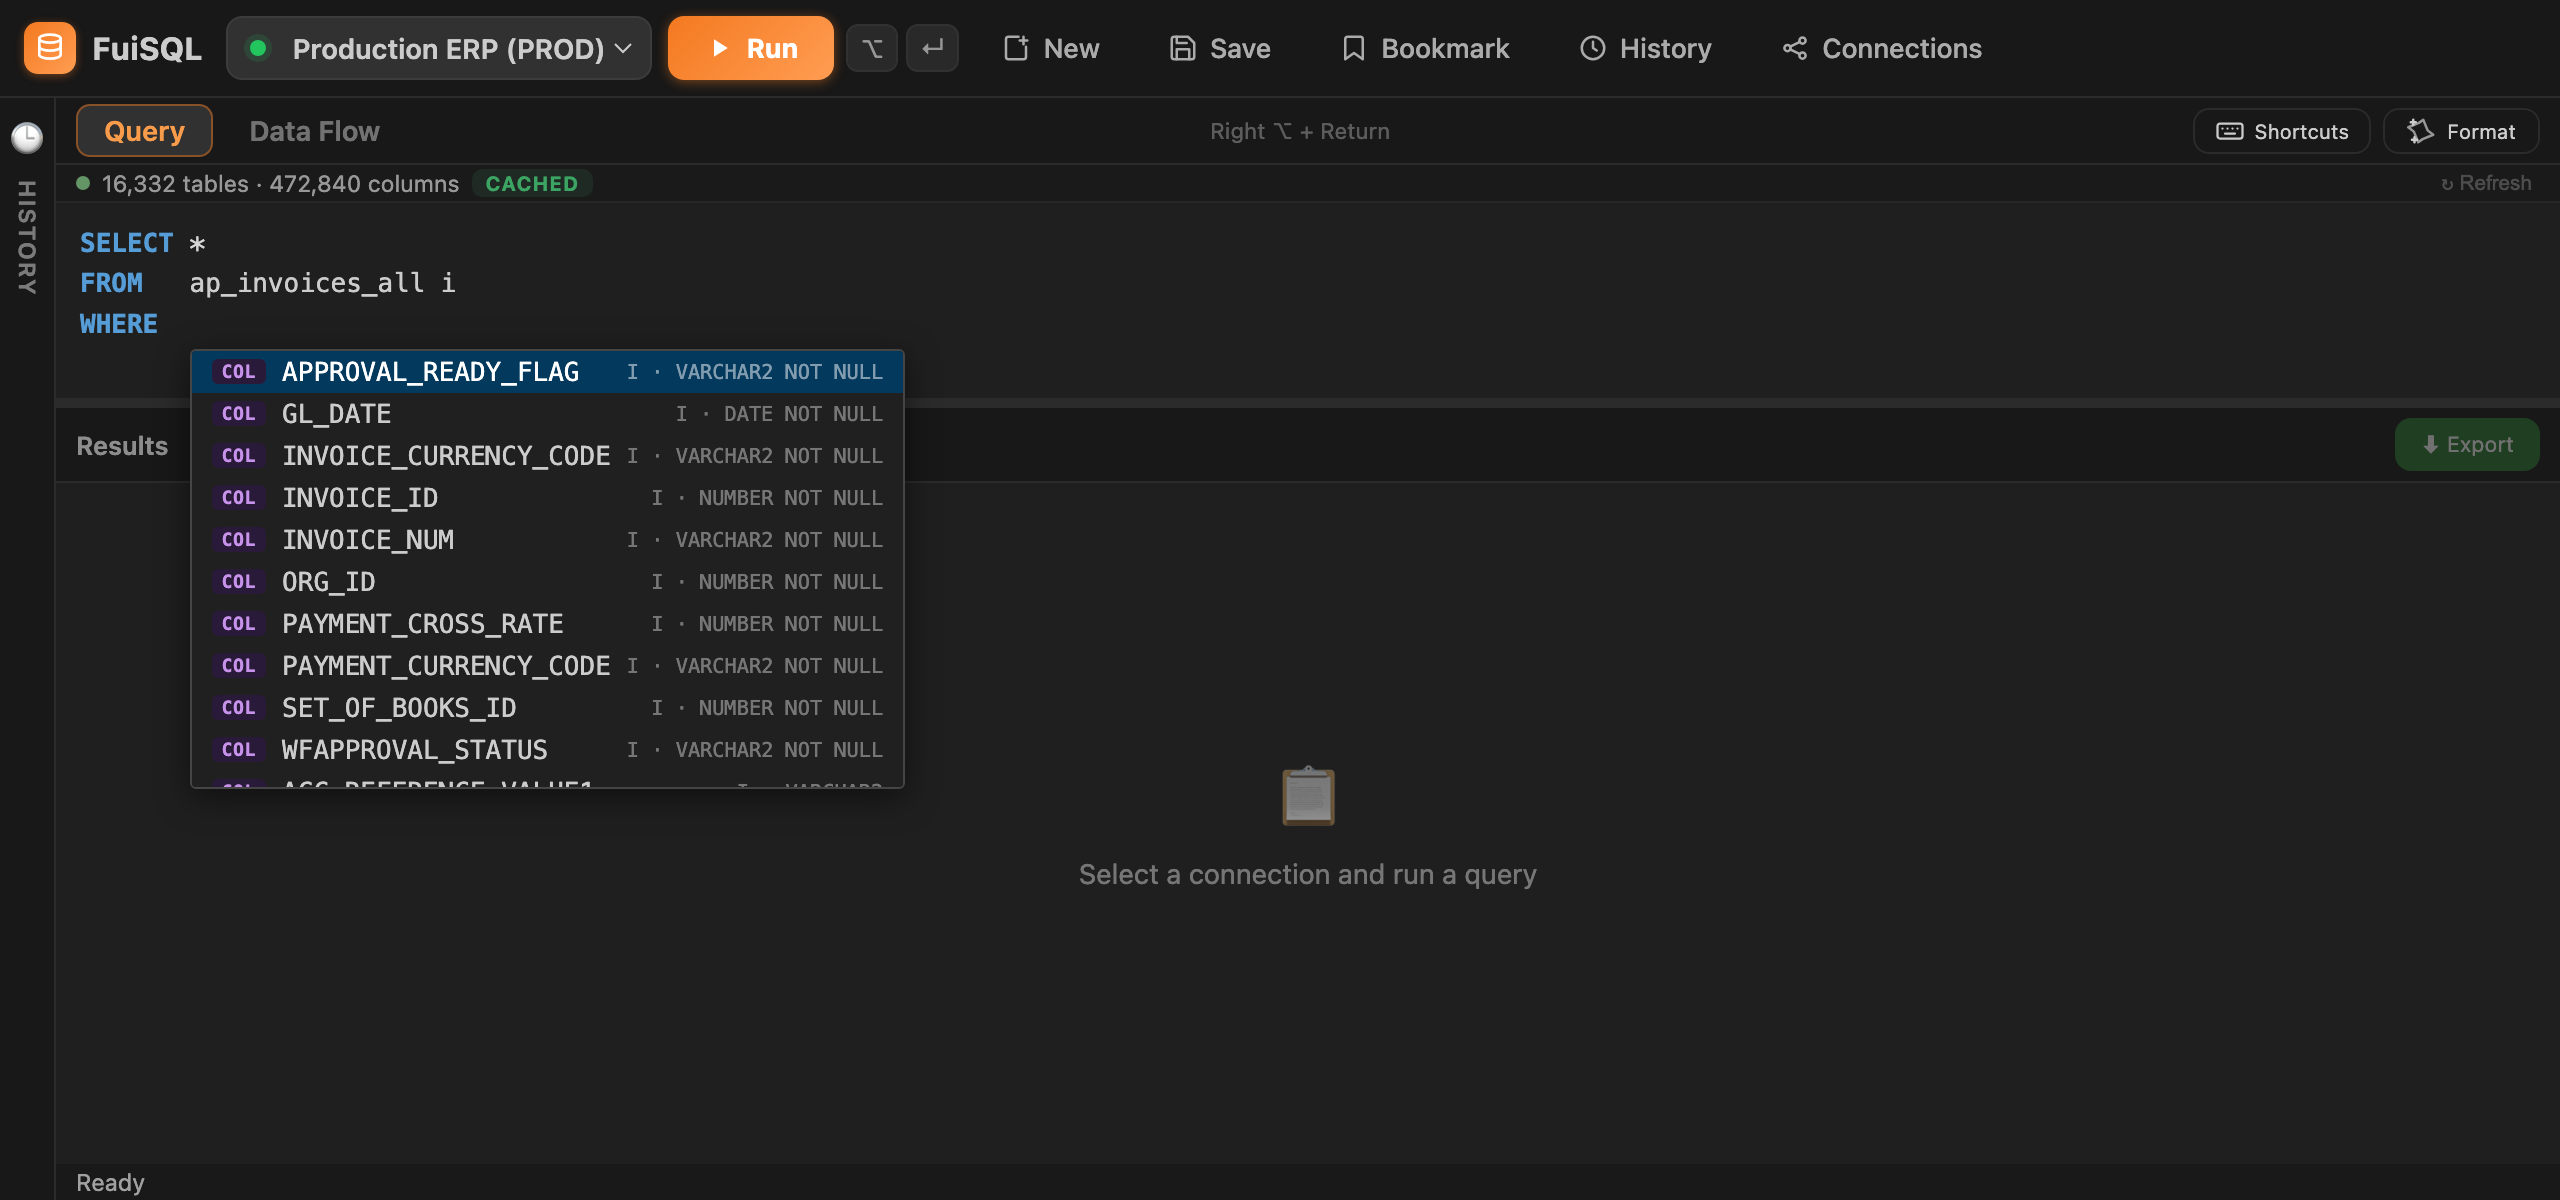This screenshot has height=1200, width=2560.
Task: Click the table name ap_invoices_all in the query
Action: click(307, 284)
